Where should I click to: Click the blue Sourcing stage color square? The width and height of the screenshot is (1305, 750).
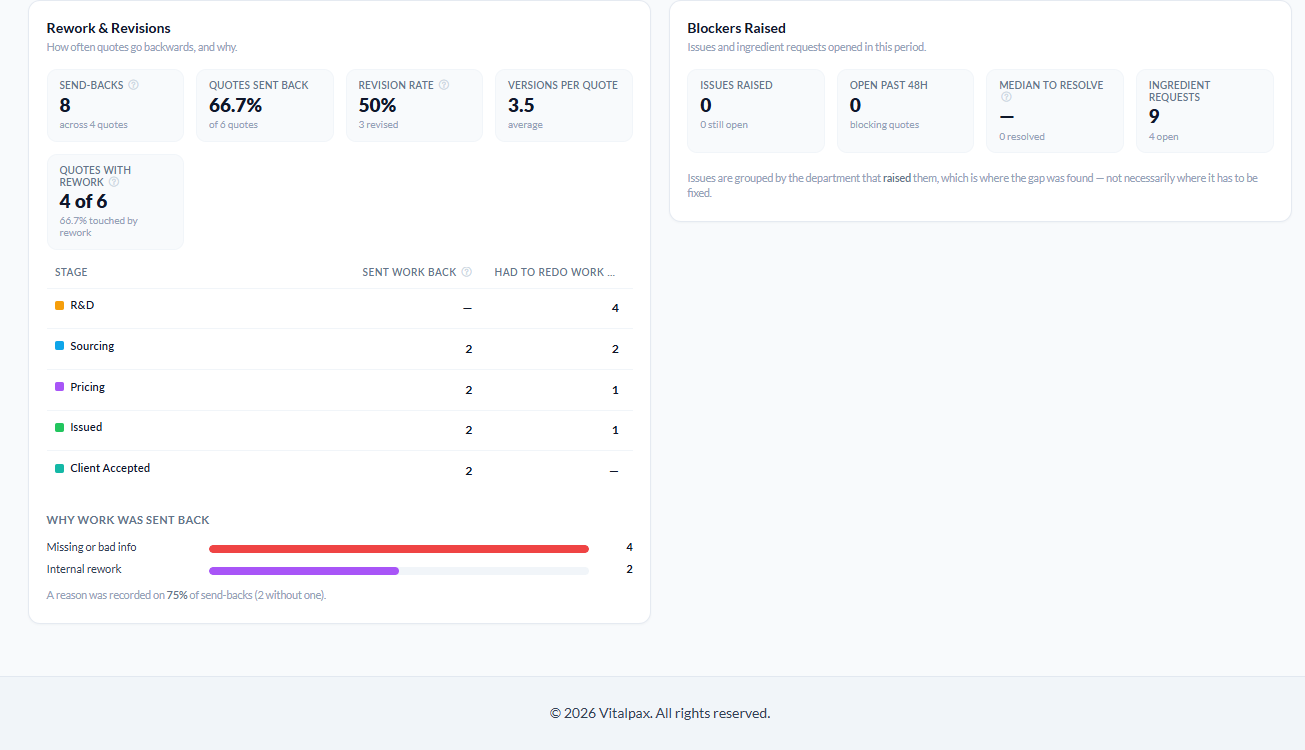(x=60, y=346)
